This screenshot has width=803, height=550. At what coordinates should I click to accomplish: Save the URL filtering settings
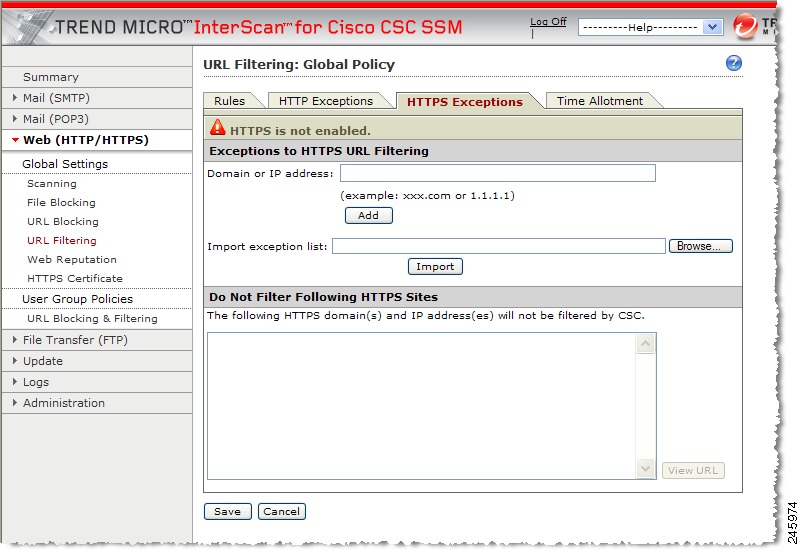[227, 511]
